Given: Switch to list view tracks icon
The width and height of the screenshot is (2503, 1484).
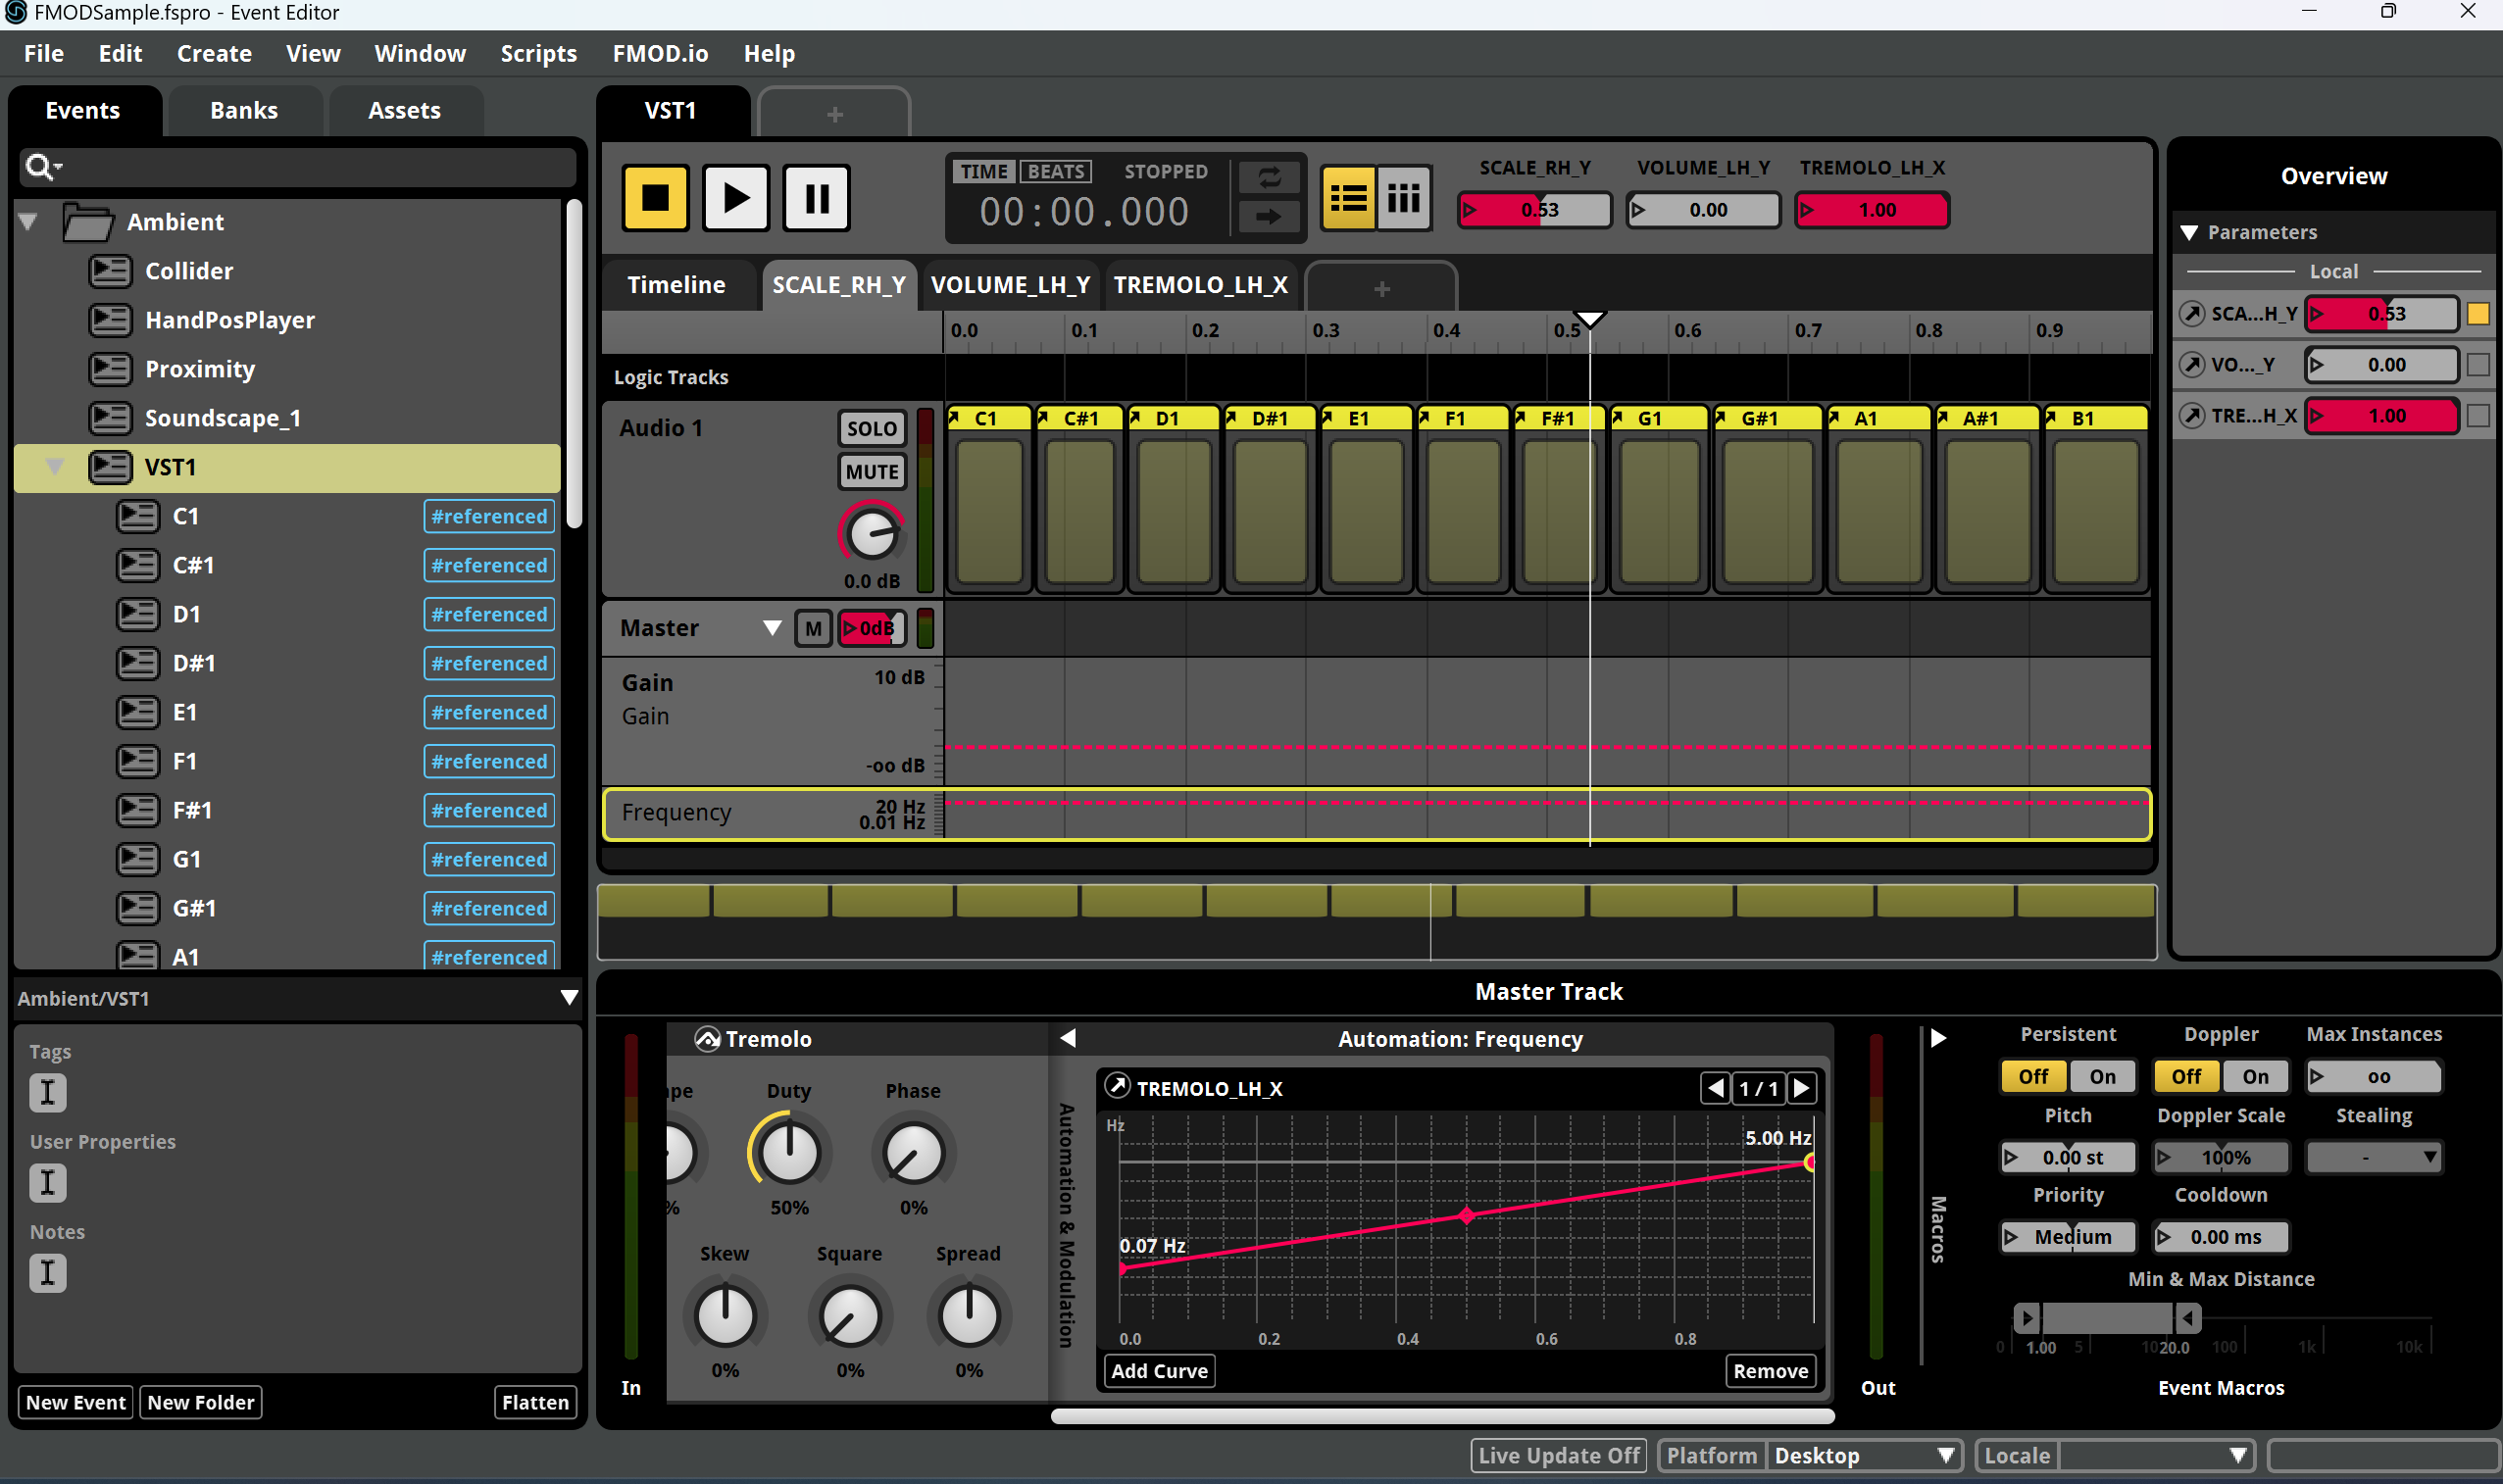Looking at the screenshot, I should tap(1348, 198).
